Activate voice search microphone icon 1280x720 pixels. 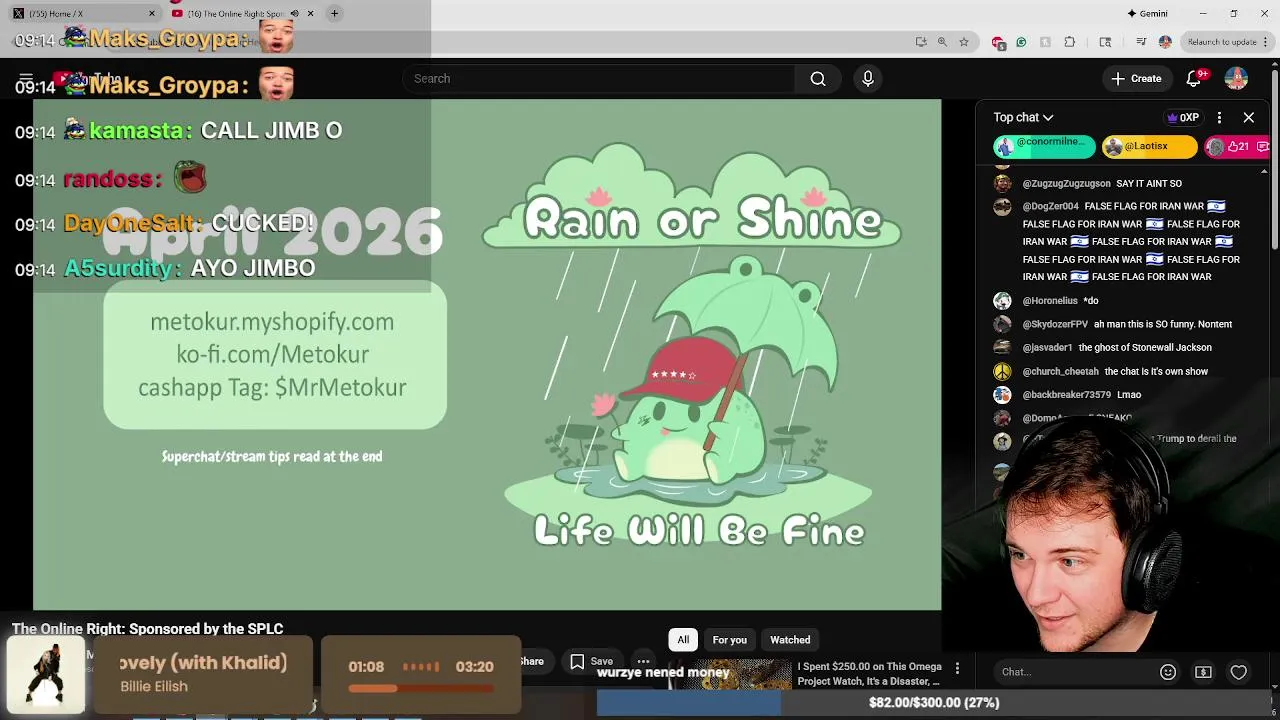tap(868, 79)
